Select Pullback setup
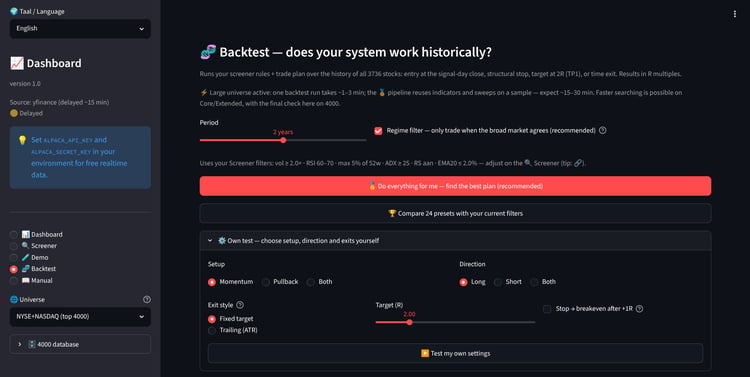The image size is (750, 377). coord(280,282)
